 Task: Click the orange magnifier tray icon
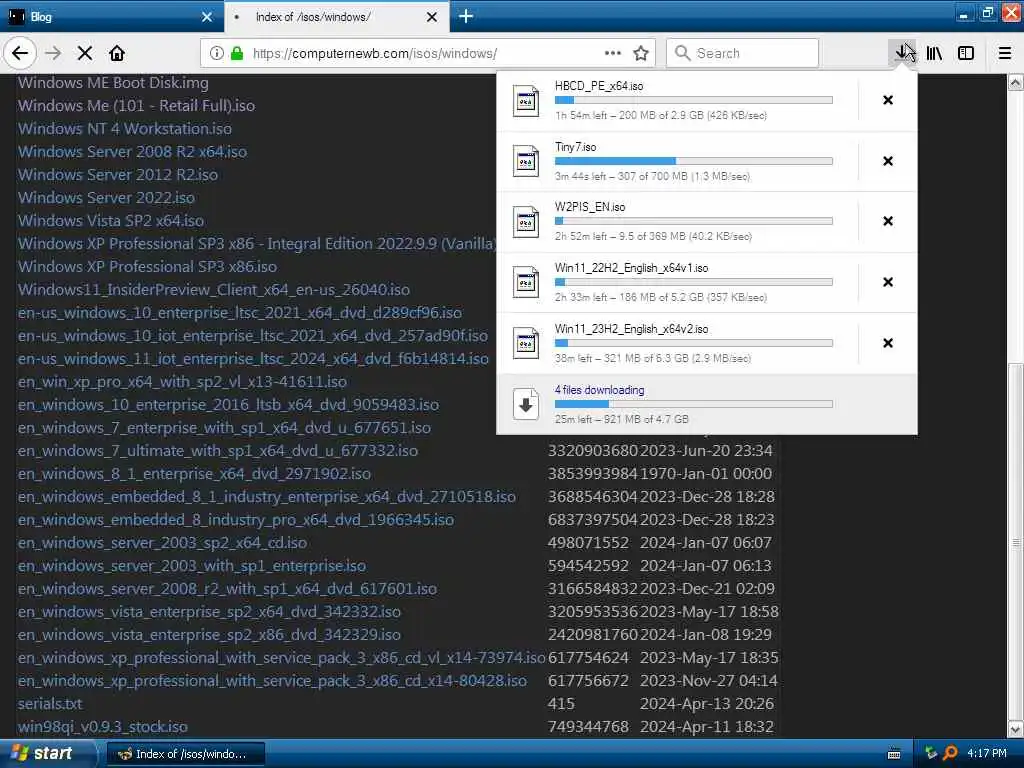coord(950,753)
